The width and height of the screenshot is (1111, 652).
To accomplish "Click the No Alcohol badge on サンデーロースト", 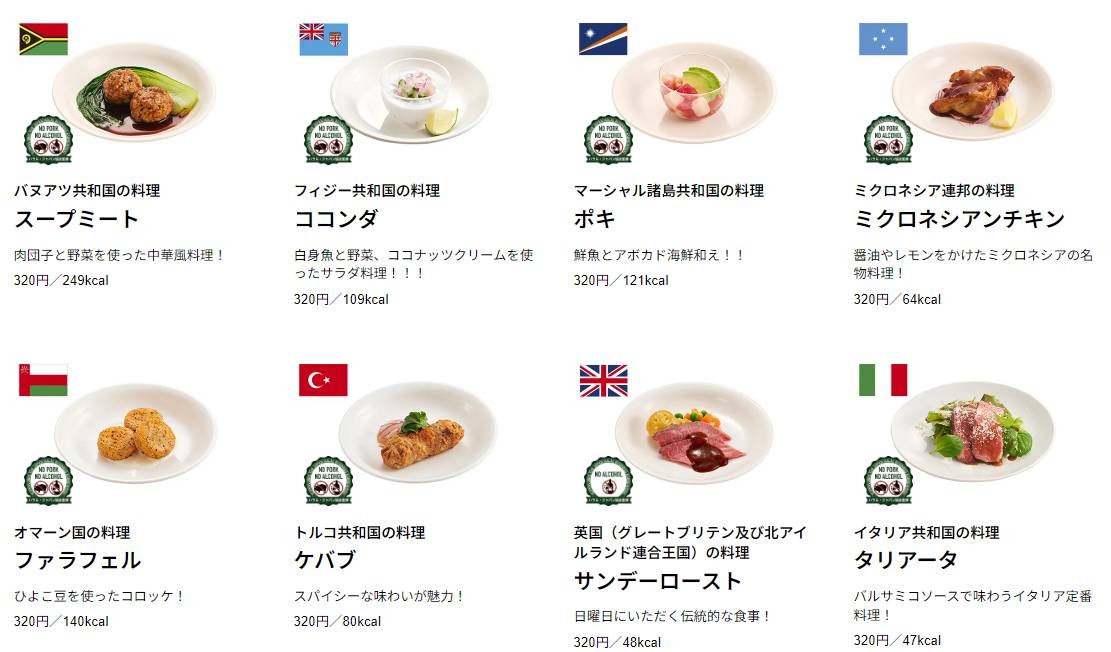I will click(x=608, y=480).
